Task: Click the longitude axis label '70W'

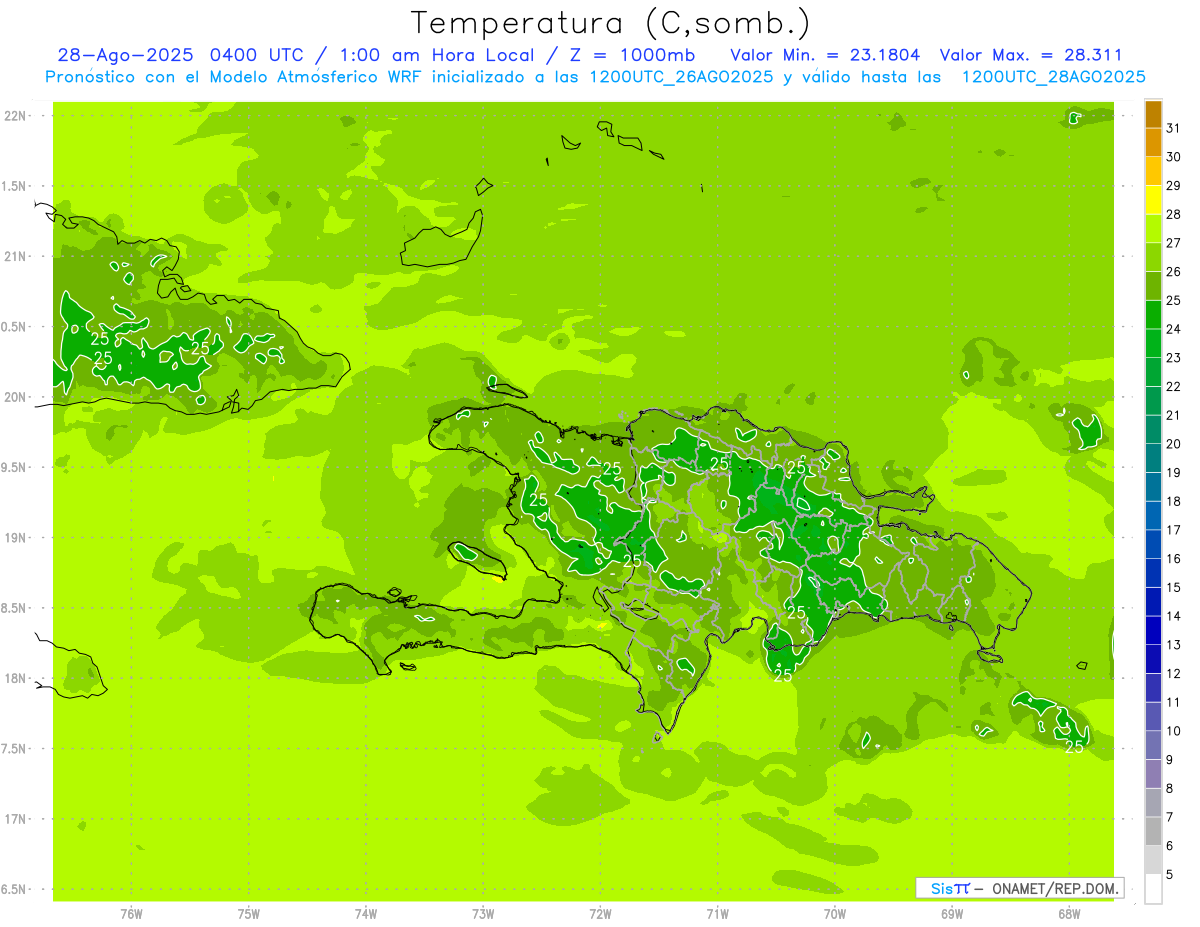Action: point(835,914)
